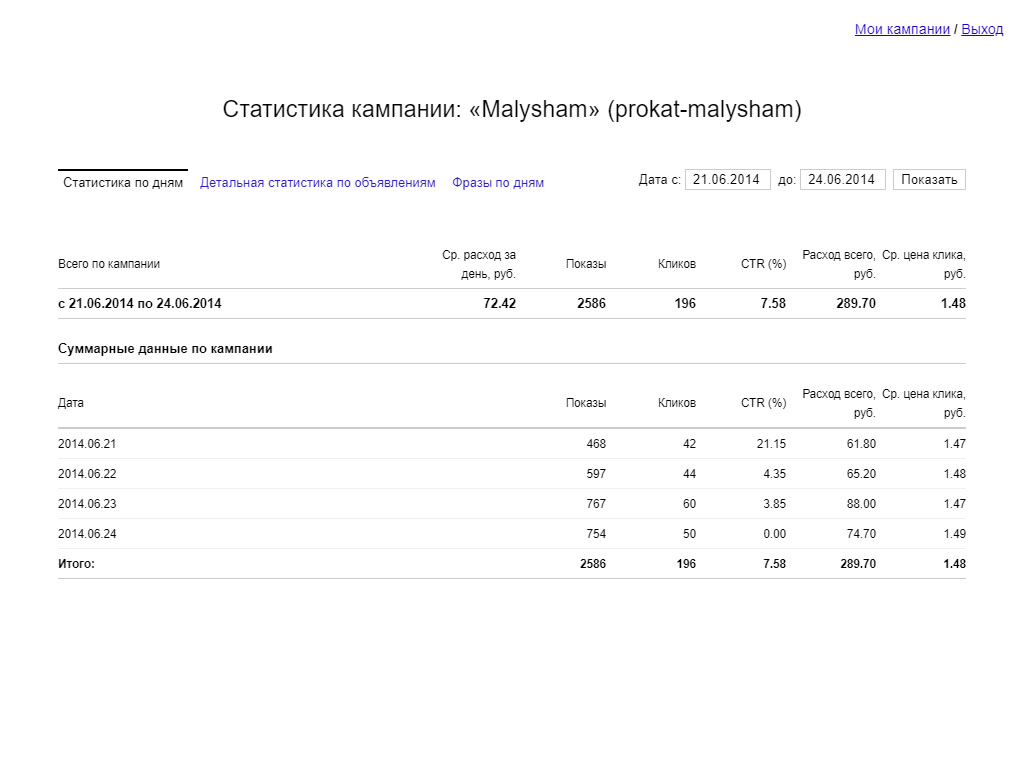Switch to Детальная статистика по объявлениям tab
The image size is (1024, 768).
click(317, 183)
